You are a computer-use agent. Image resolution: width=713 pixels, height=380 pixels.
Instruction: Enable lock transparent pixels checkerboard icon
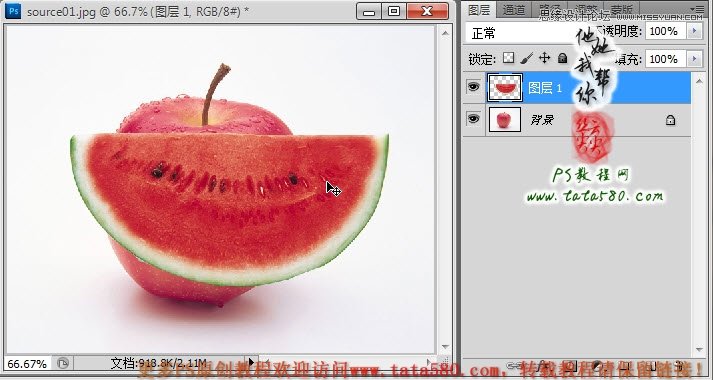click(x=509, y=58)
